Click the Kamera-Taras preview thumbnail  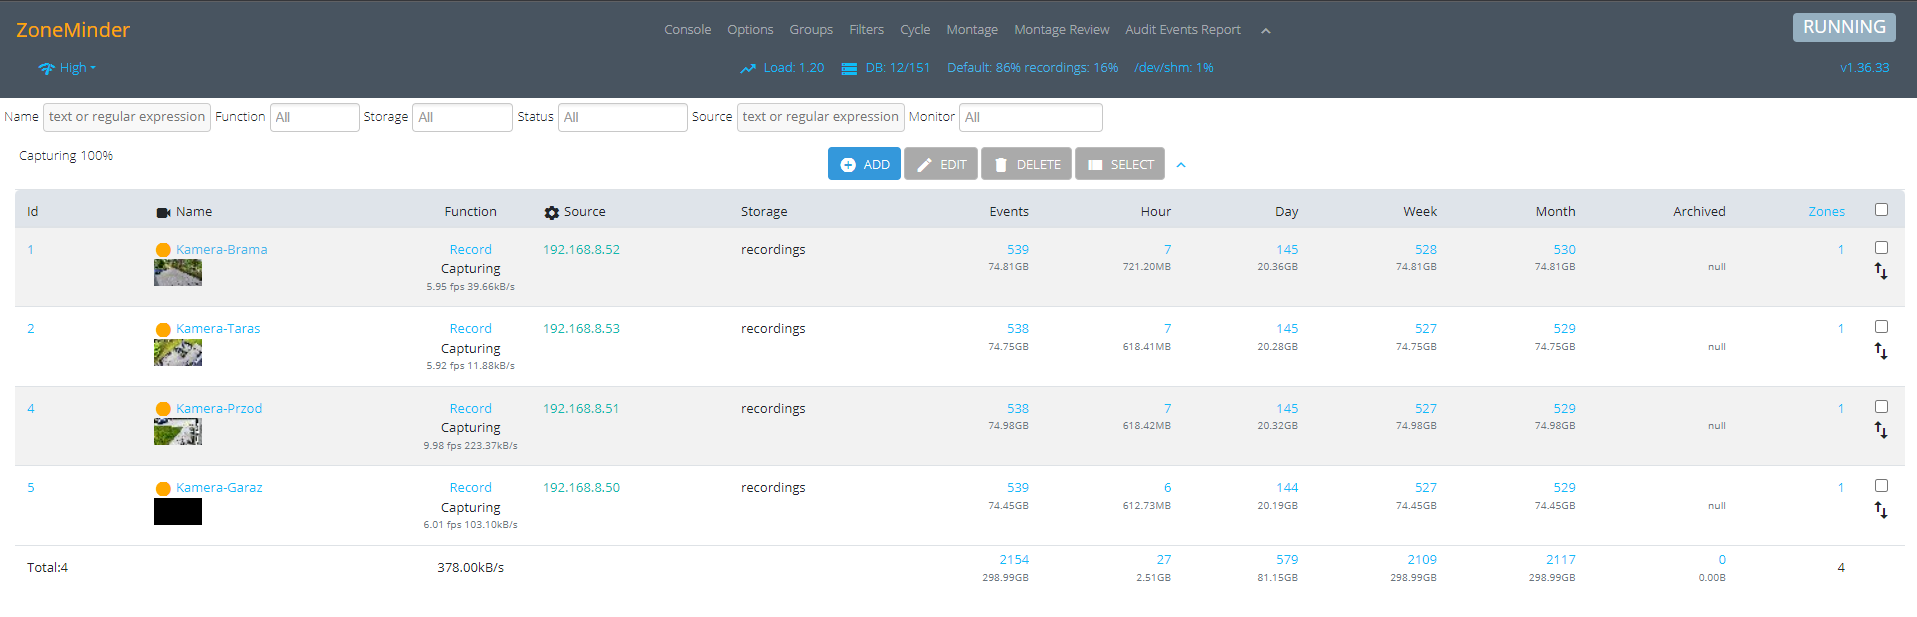178,352
